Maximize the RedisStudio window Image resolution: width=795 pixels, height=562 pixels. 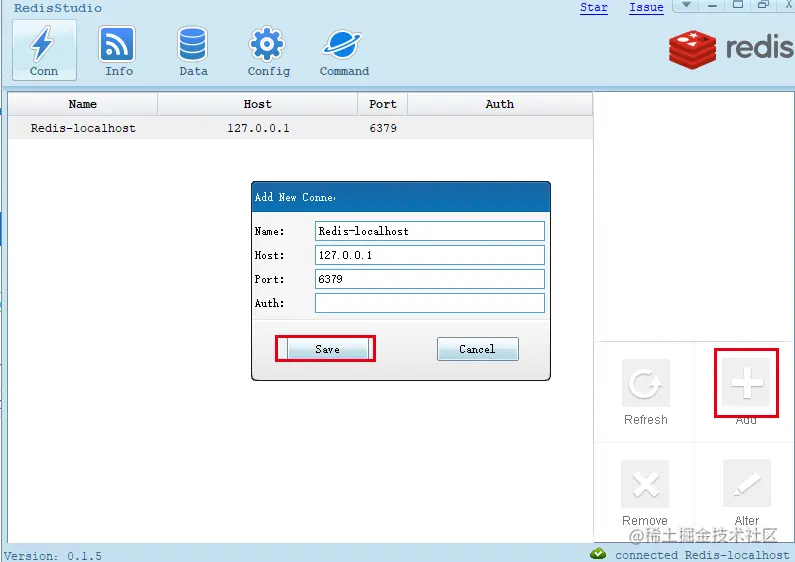[738, 5]
